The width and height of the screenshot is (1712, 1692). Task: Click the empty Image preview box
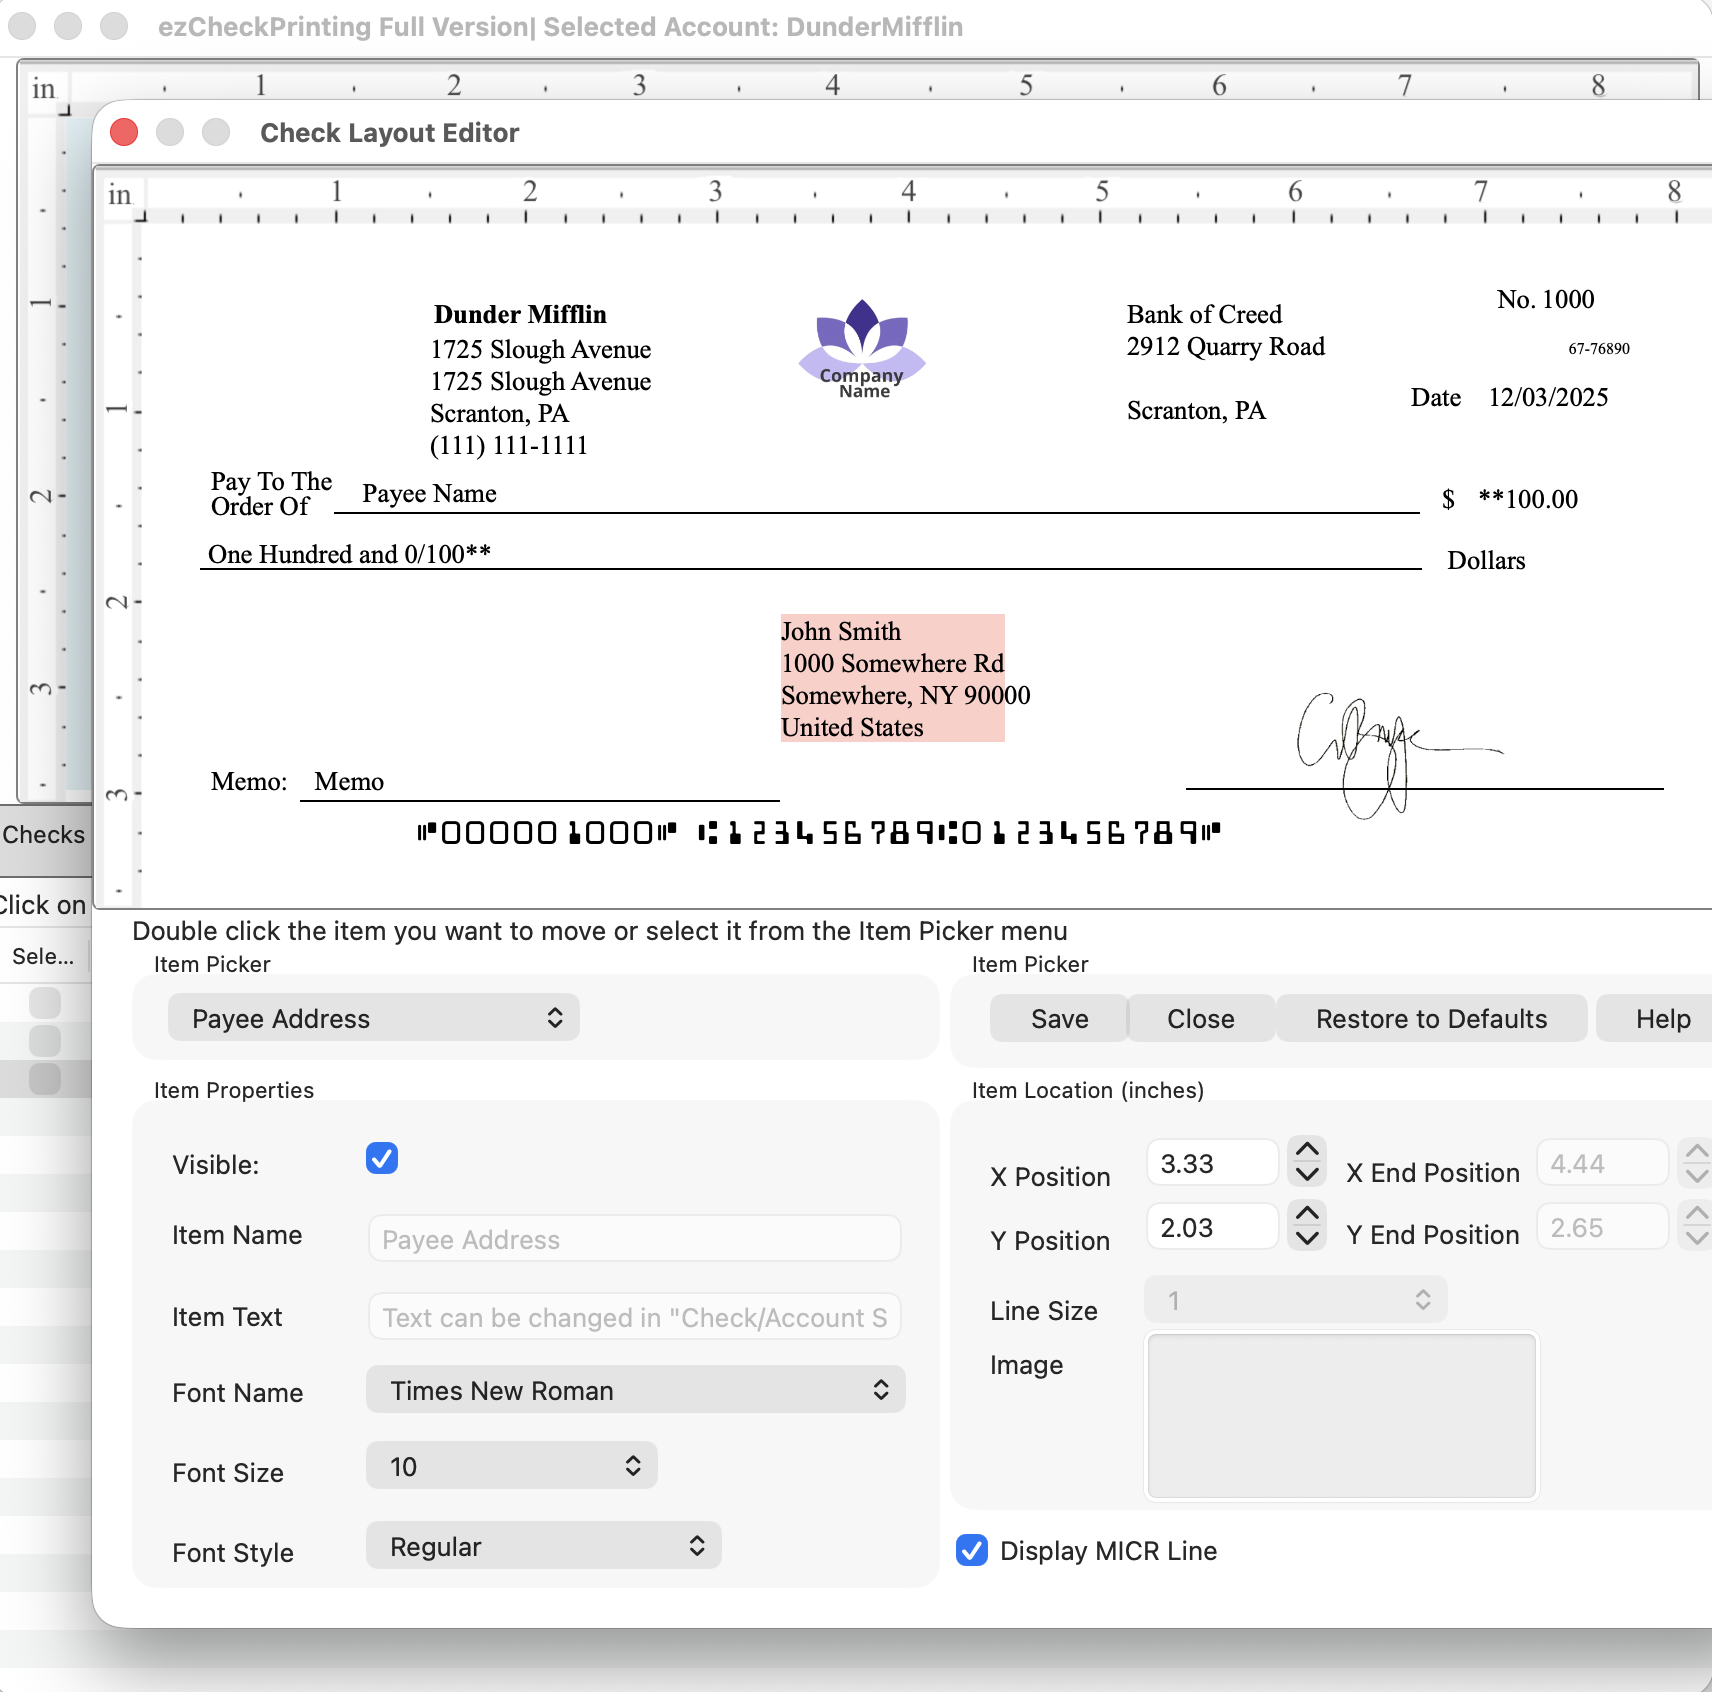(x=1341, y=1415)
